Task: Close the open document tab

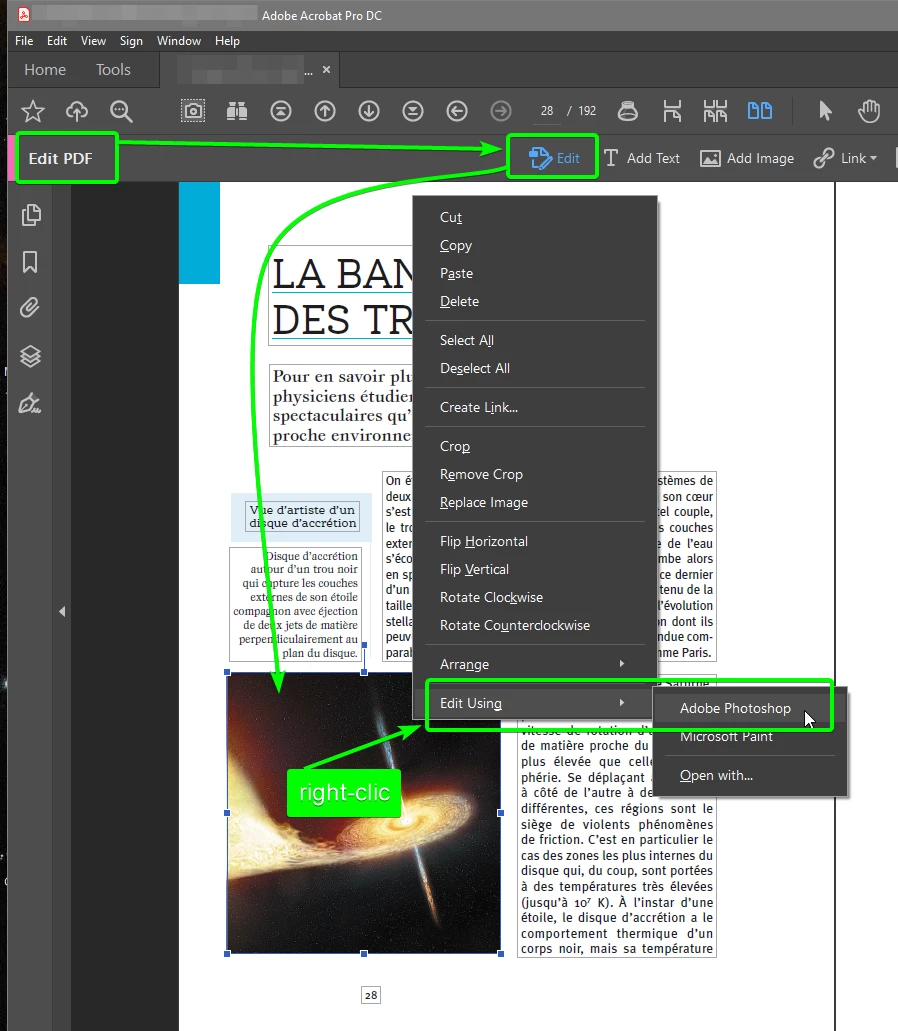Action: tap(327, 70)
